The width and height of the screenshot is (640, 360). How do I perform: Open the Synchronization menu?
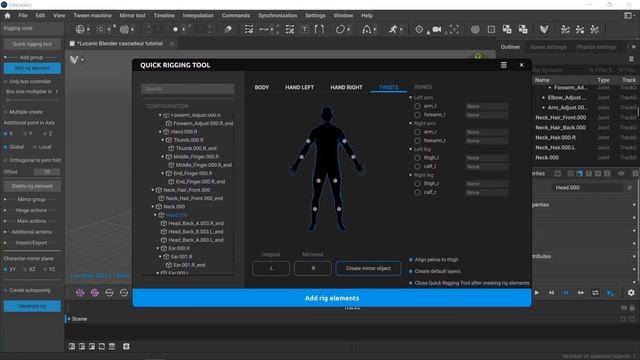click(x=278, y=16)
